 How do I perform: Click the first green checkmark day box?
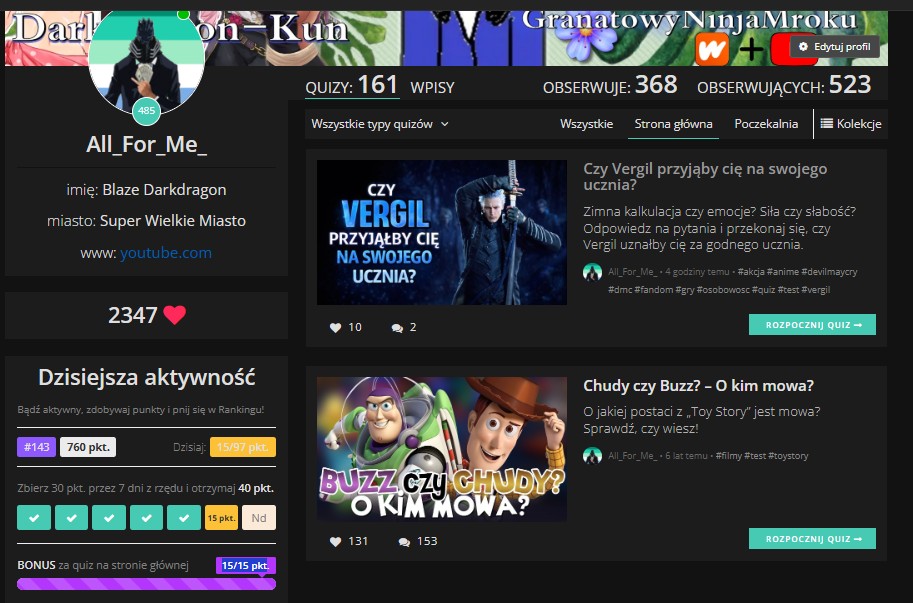35,517
